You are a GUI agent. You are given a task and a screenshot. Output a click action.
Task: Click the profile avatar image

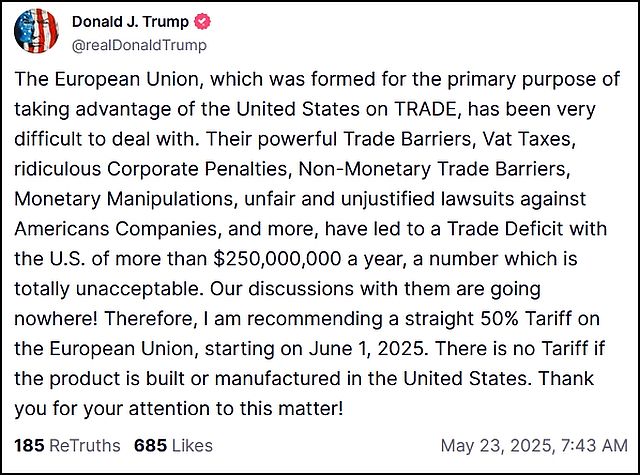[37, 31]
